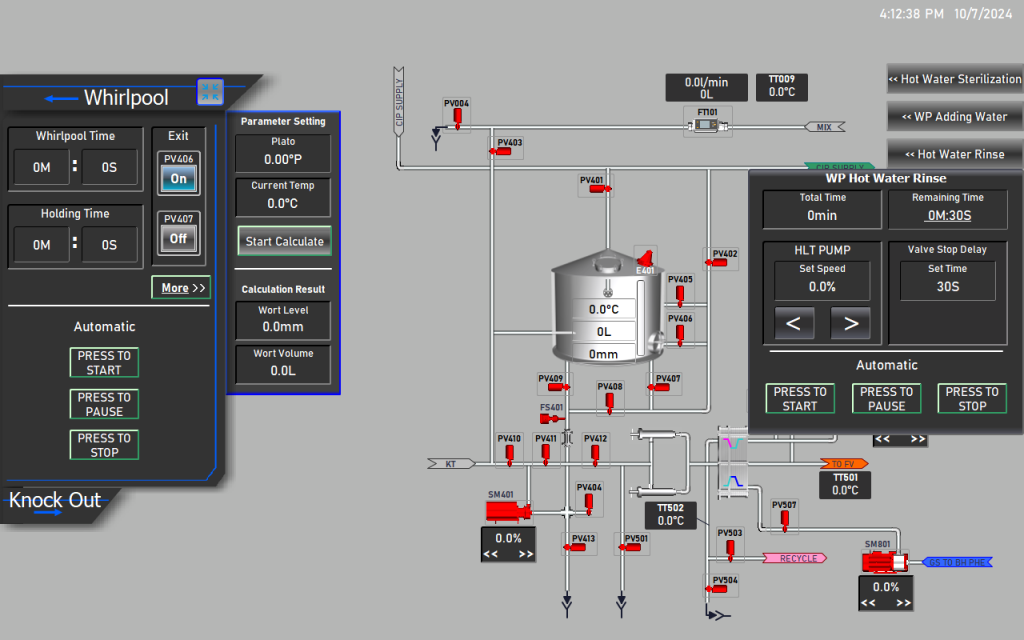Click the PV507 valve icon

click(784, 520)
